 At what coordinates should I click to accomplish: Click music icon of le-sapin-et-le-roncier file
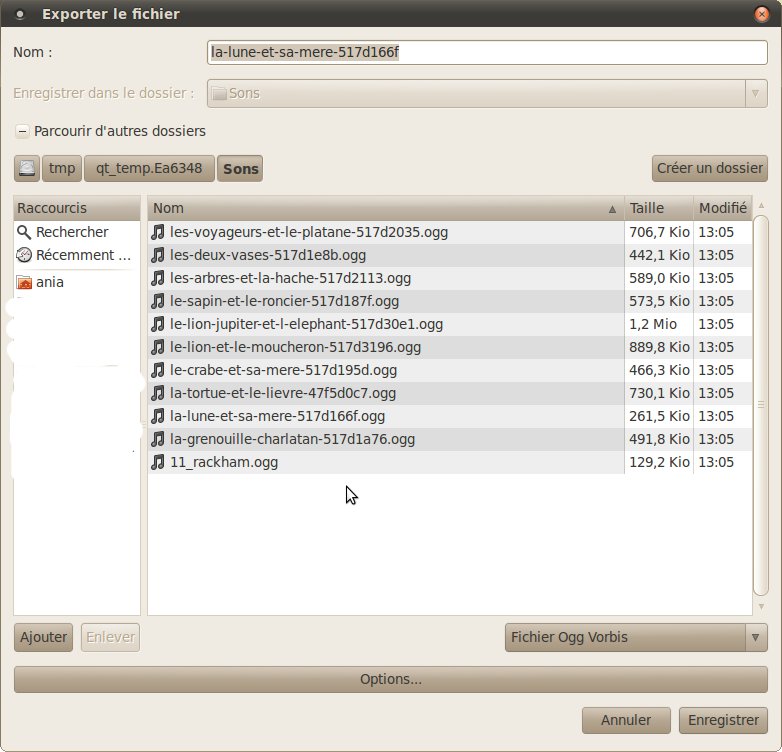[x=158, y=301]
